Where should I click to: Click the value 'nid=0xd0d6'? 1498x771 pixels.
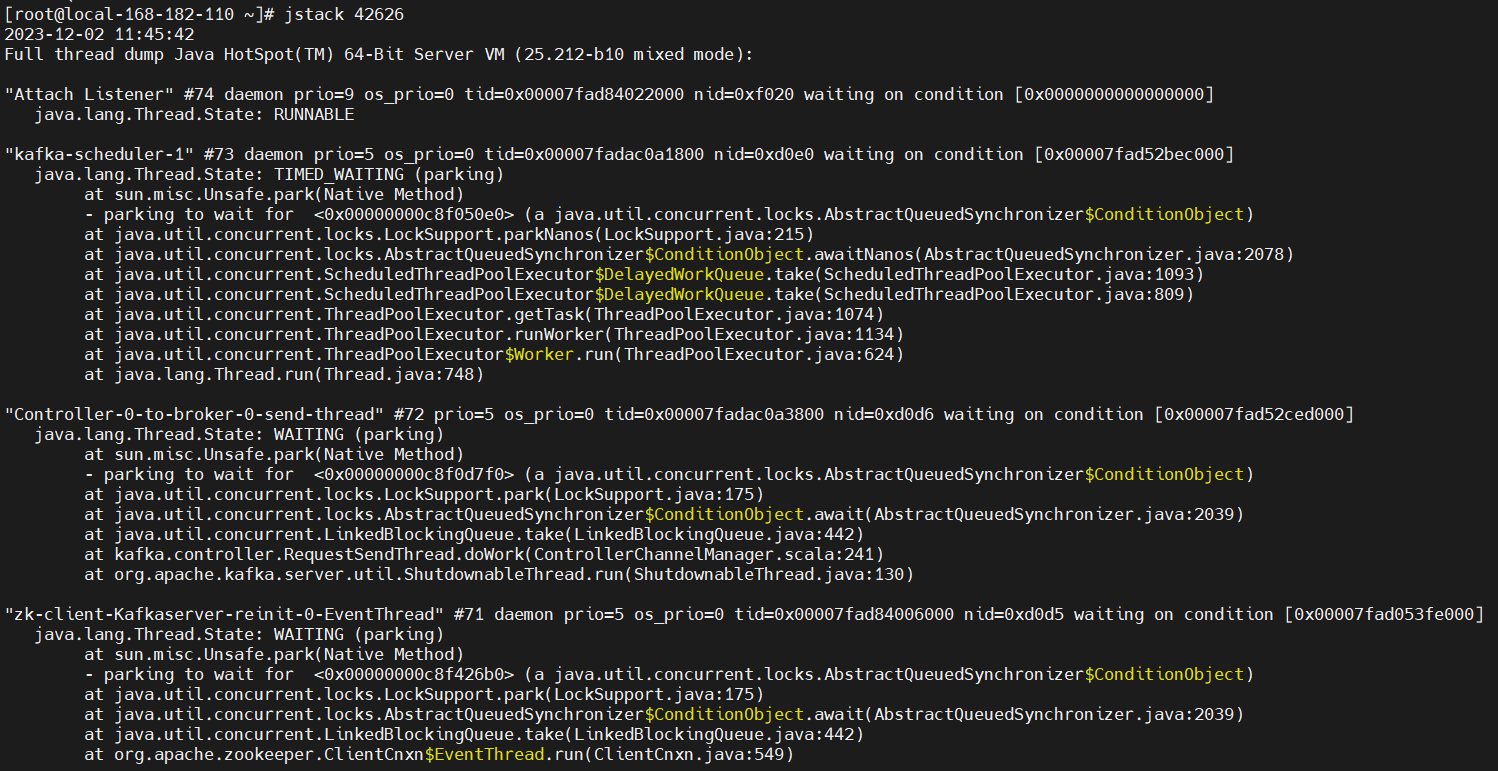click(x=884, y=414)
